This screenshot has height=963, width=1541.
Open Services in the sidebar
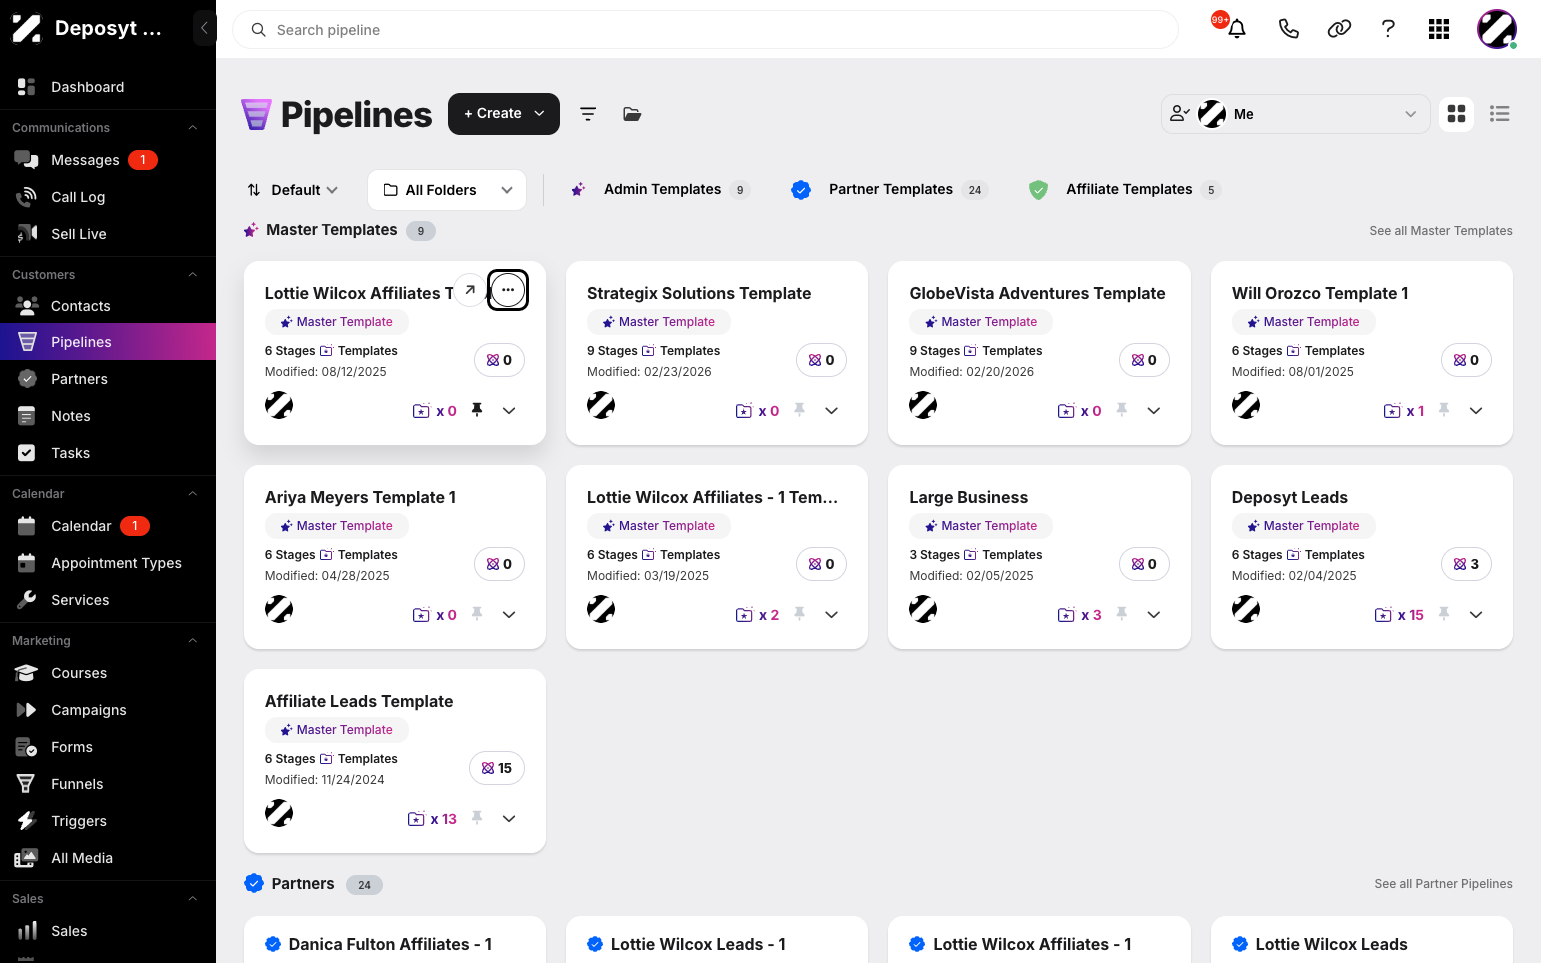coord(108,600)
